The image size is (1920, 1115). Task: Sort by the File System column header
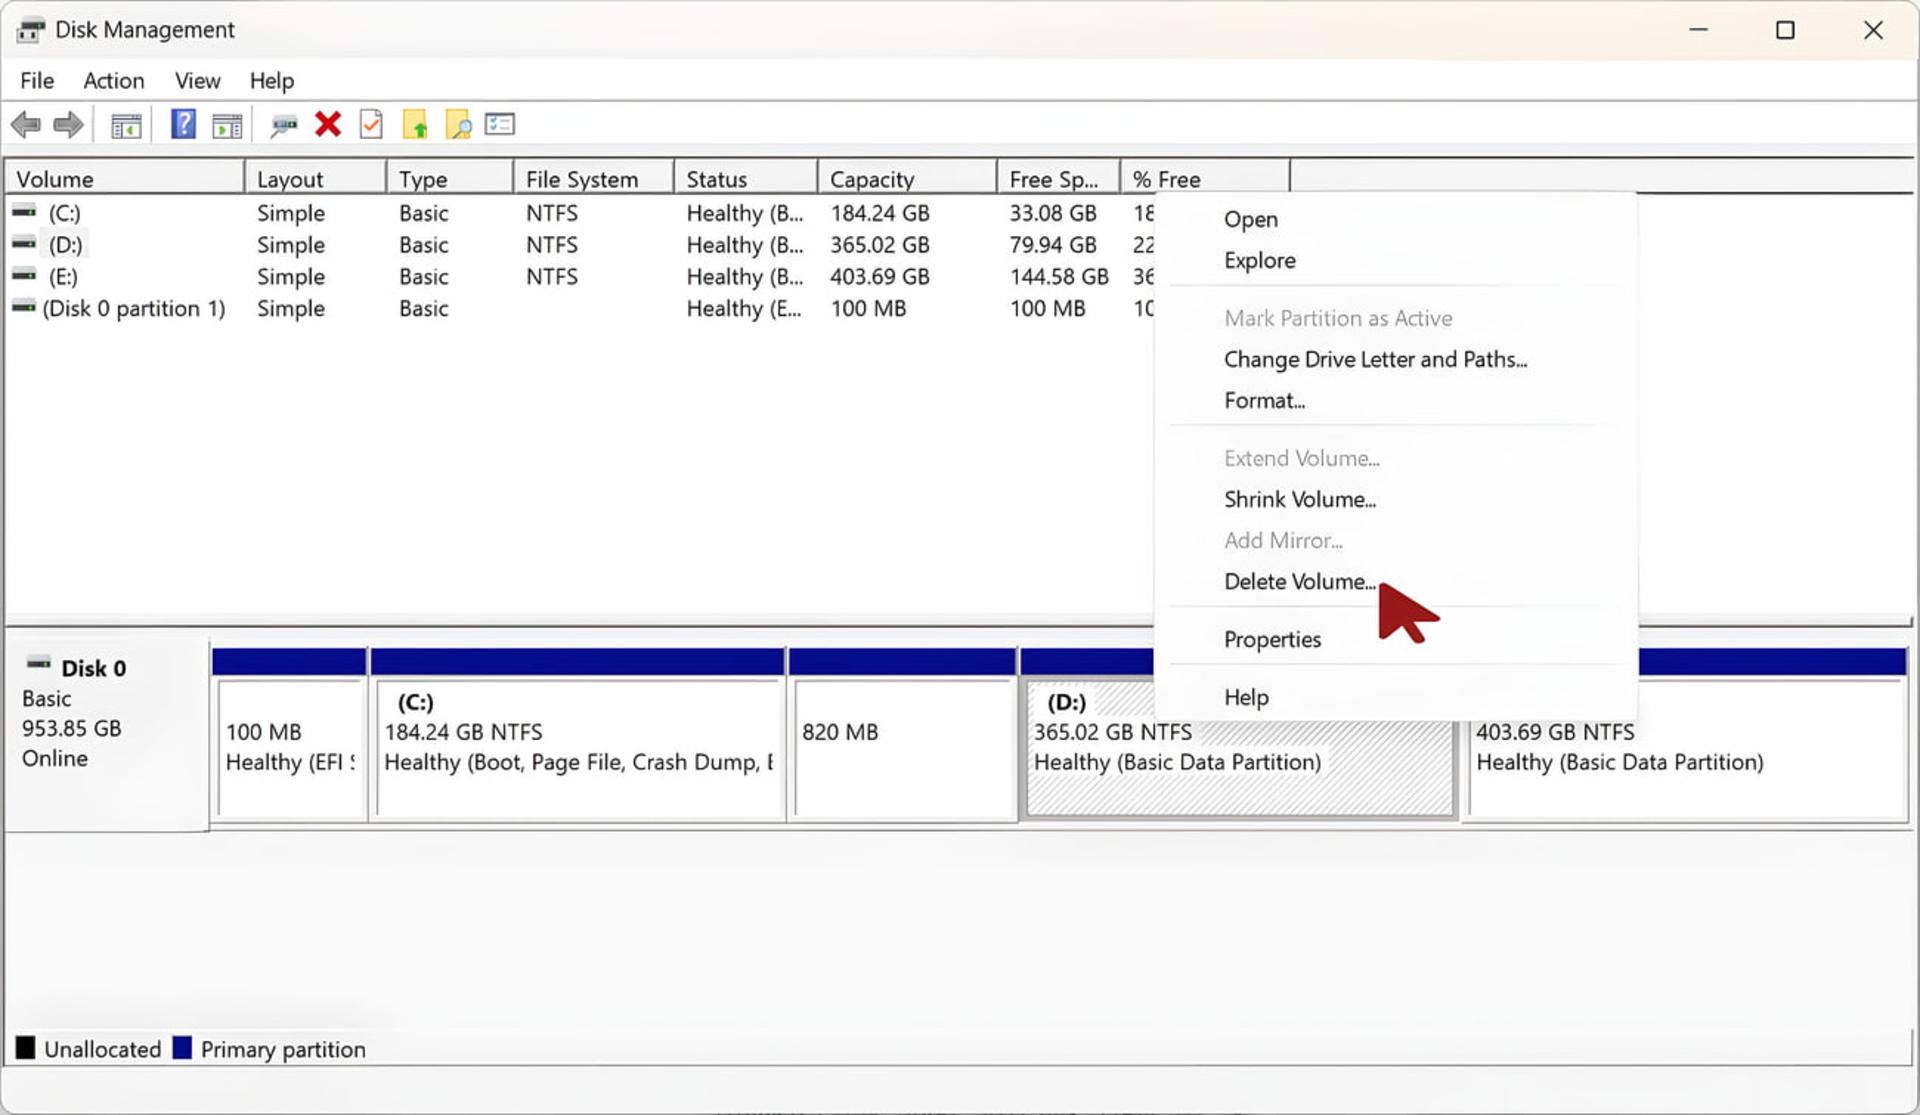(x=593, y=179)
